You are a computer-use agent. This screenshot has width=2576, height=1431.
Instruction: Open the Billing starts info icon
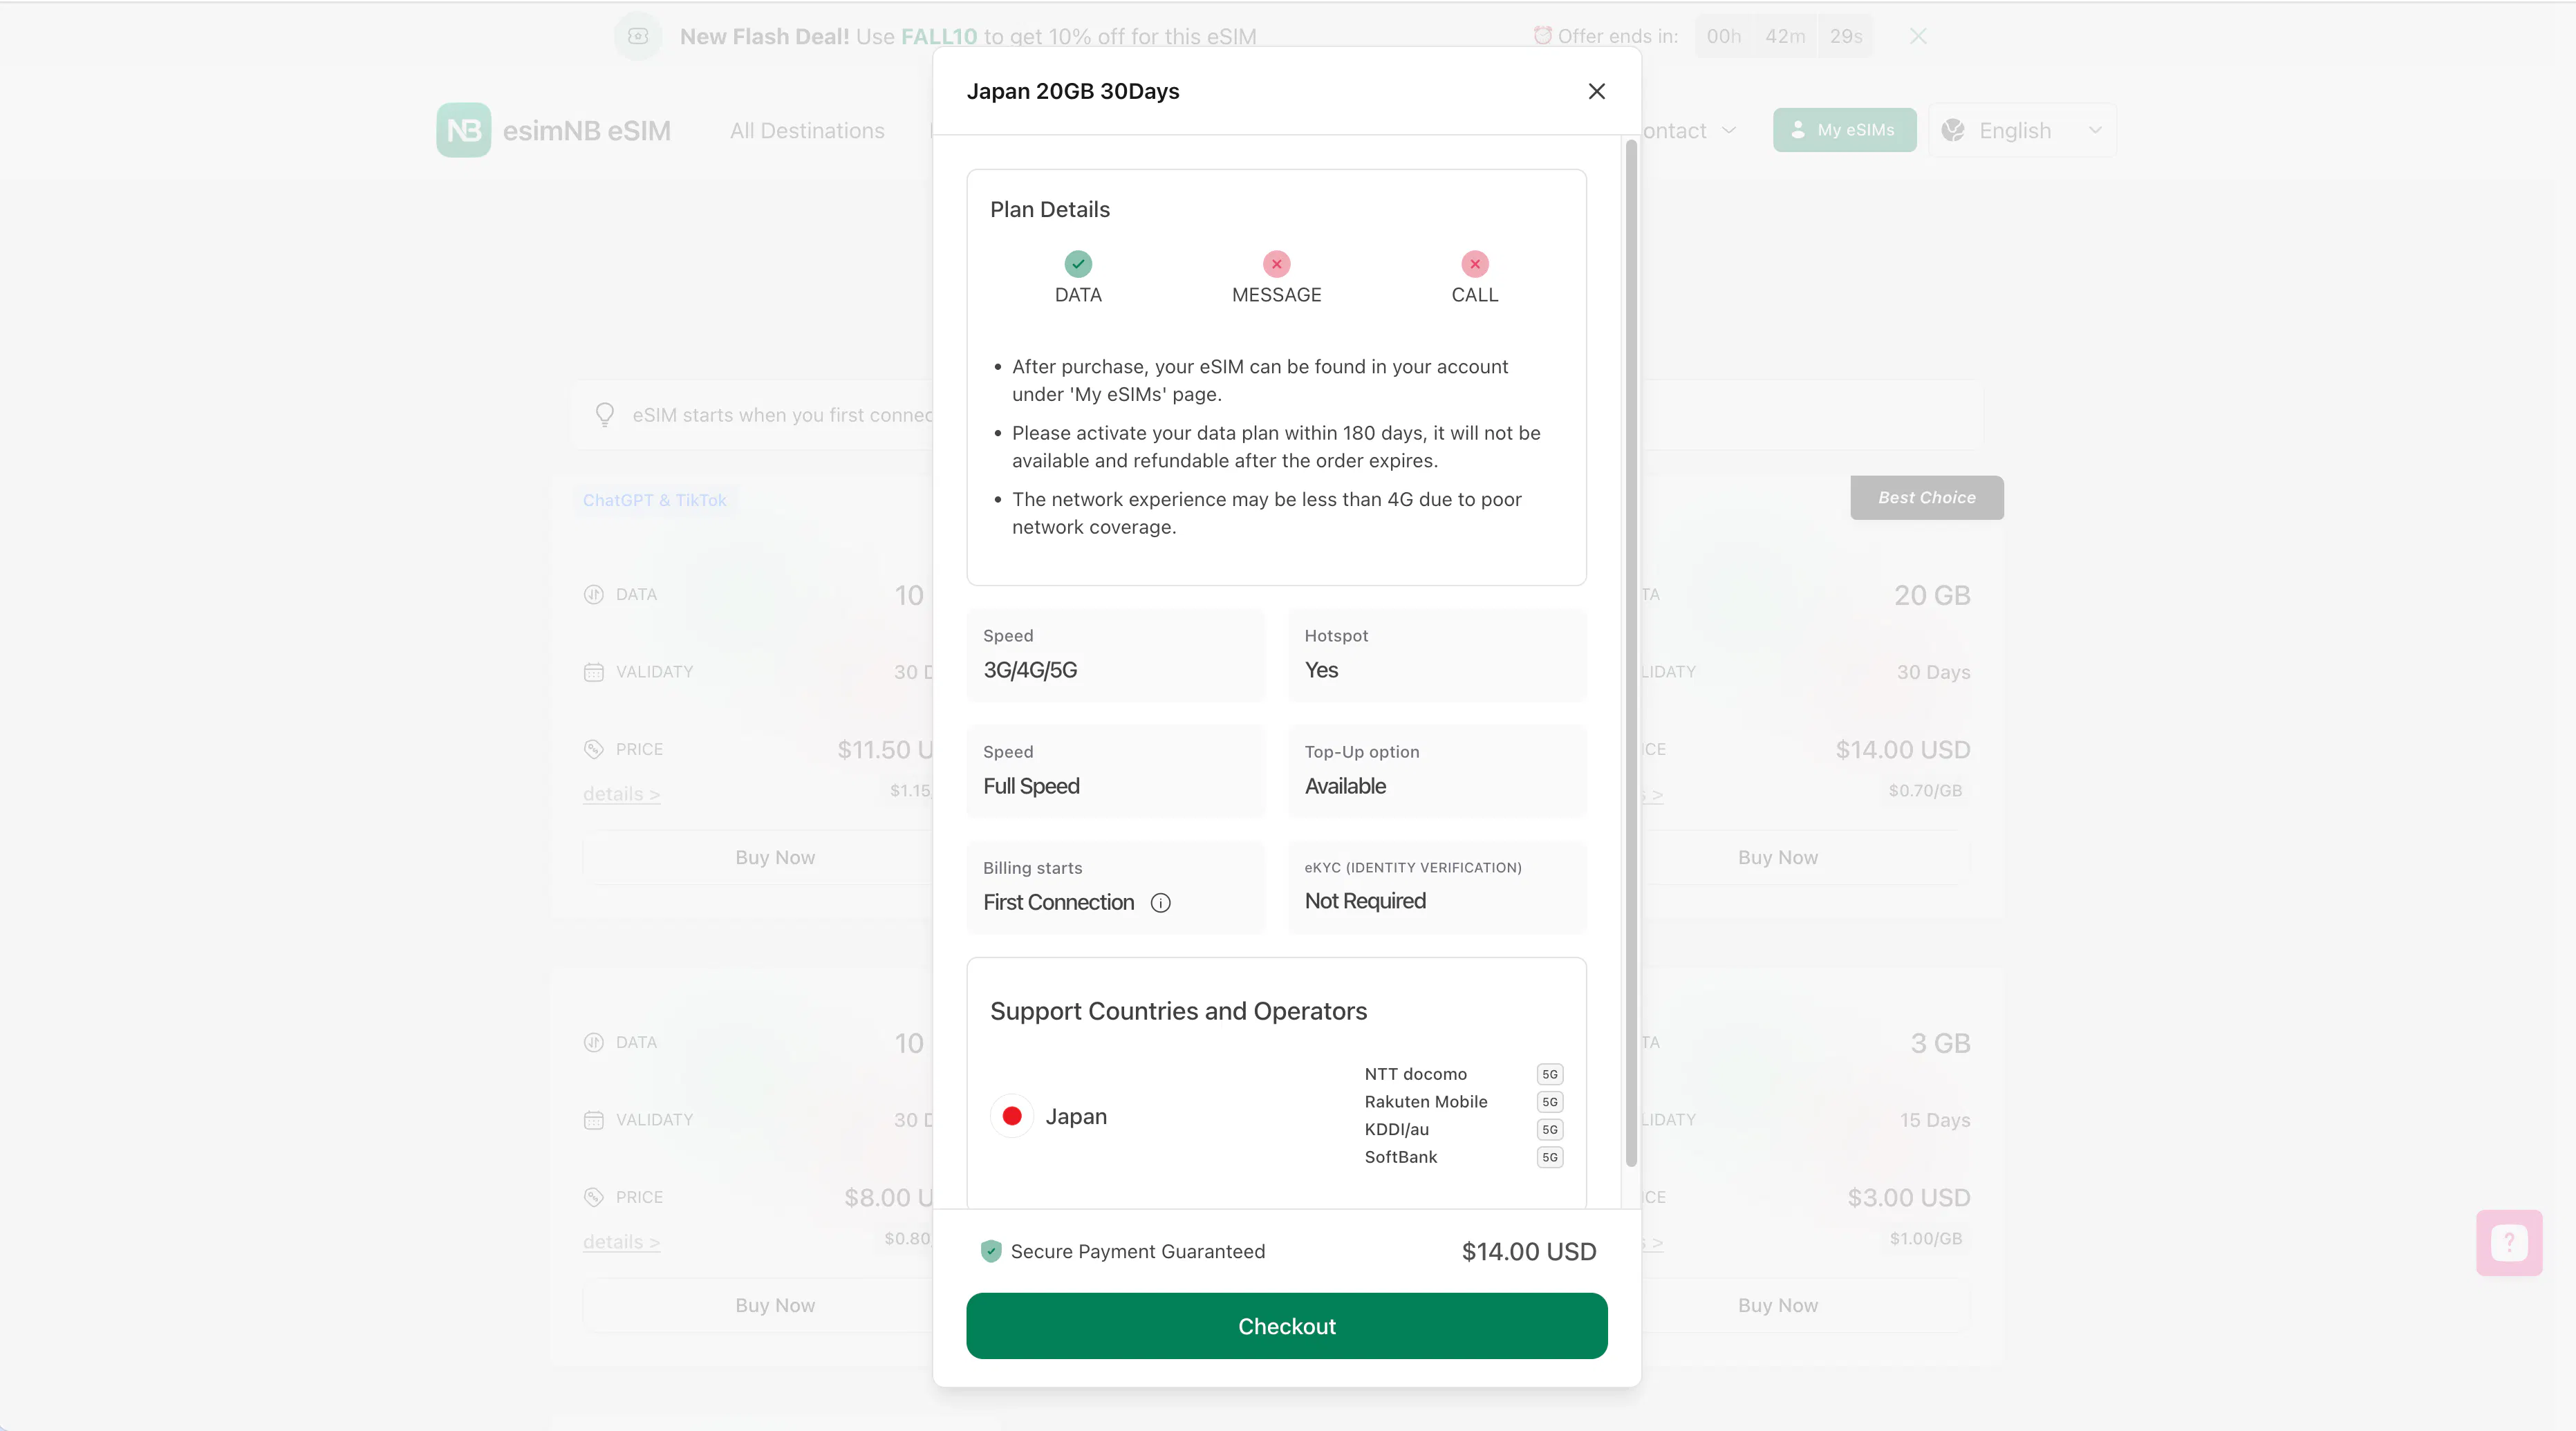[x=1160, y=903]
